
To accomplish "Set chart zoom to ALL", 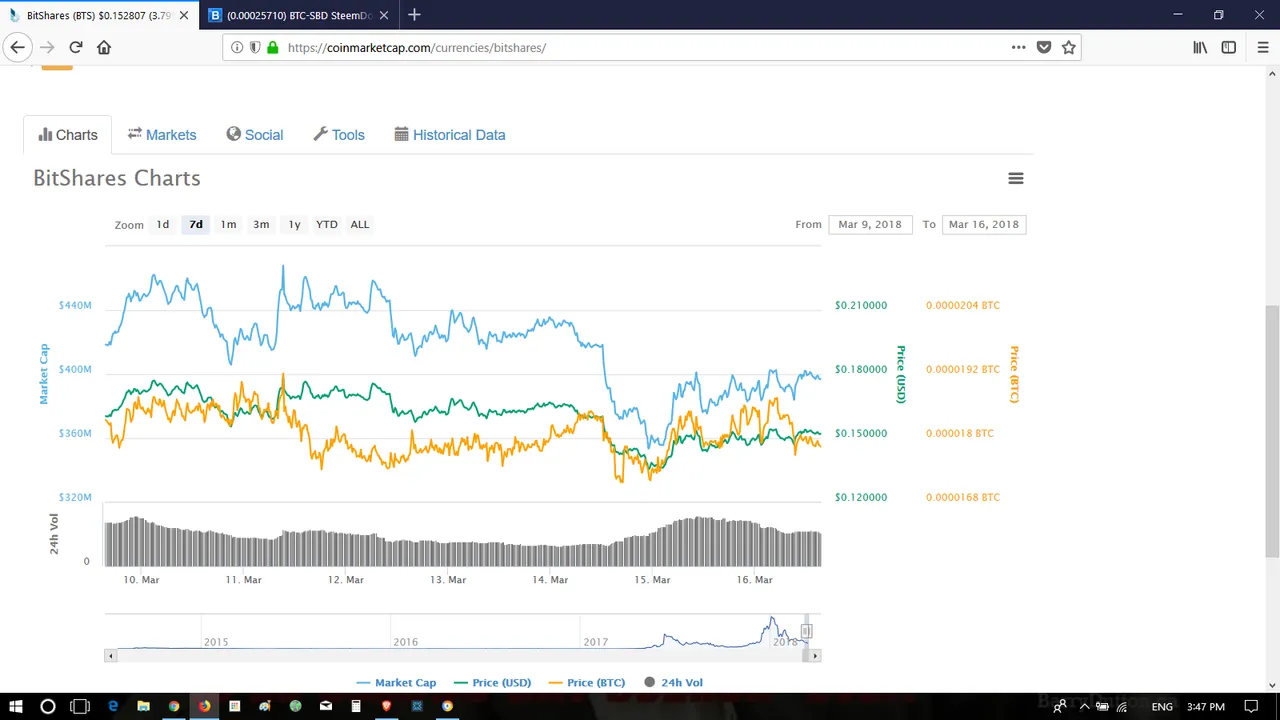I will (x=360, y=224).
